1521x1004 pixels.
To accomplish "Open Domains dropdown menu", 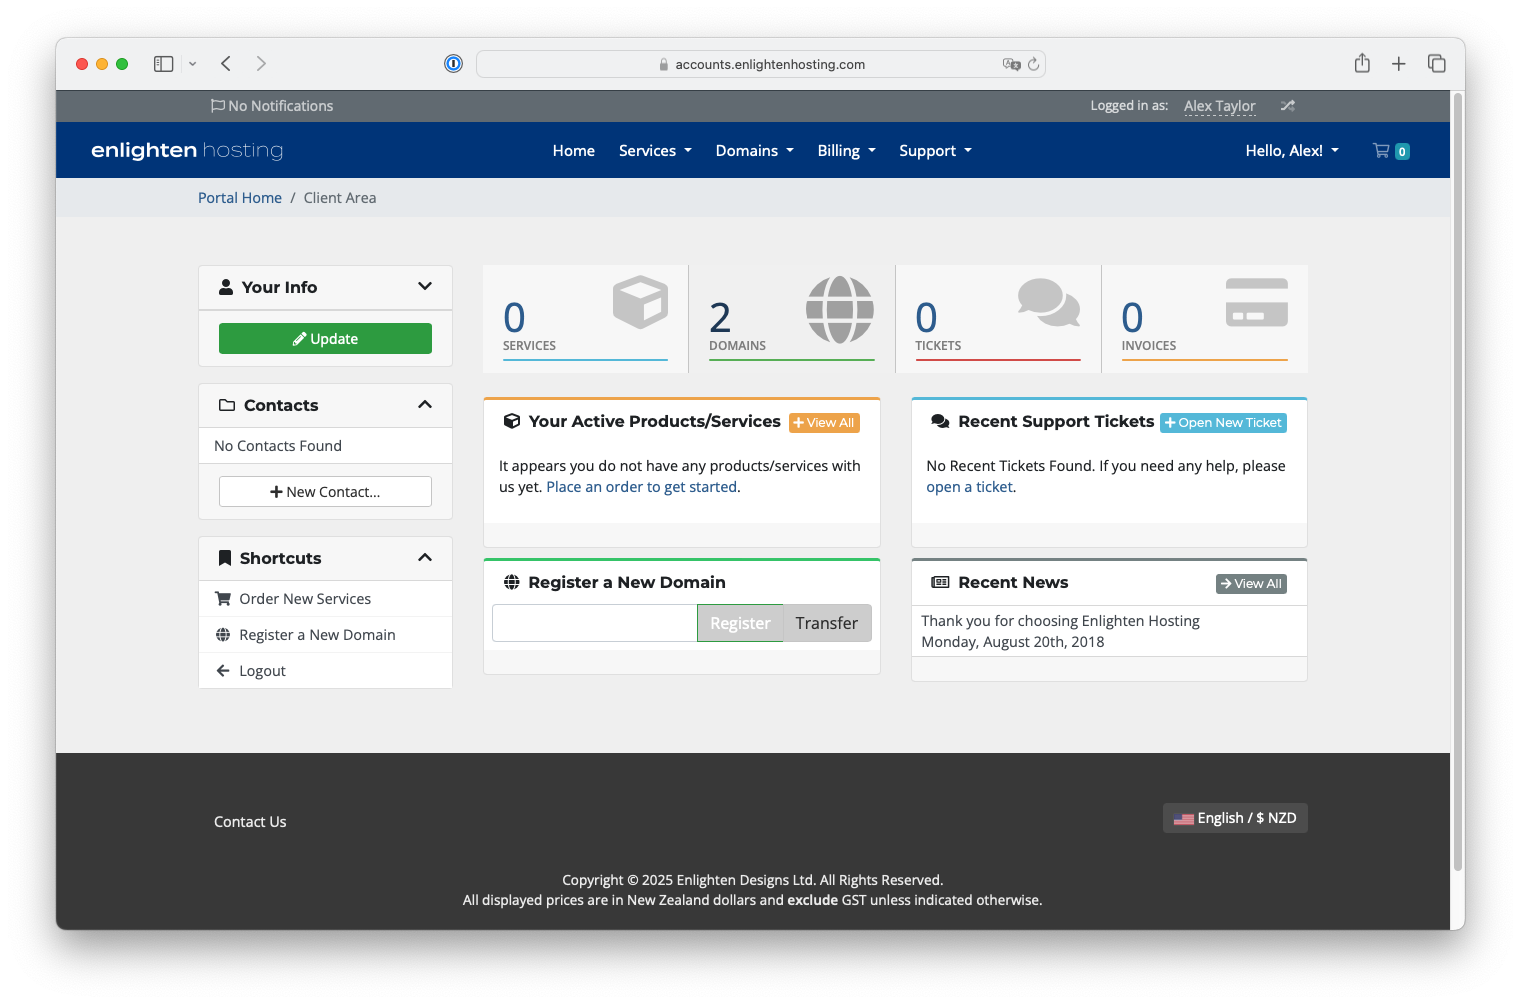I will pyautogui.click(x=755, y=151).
